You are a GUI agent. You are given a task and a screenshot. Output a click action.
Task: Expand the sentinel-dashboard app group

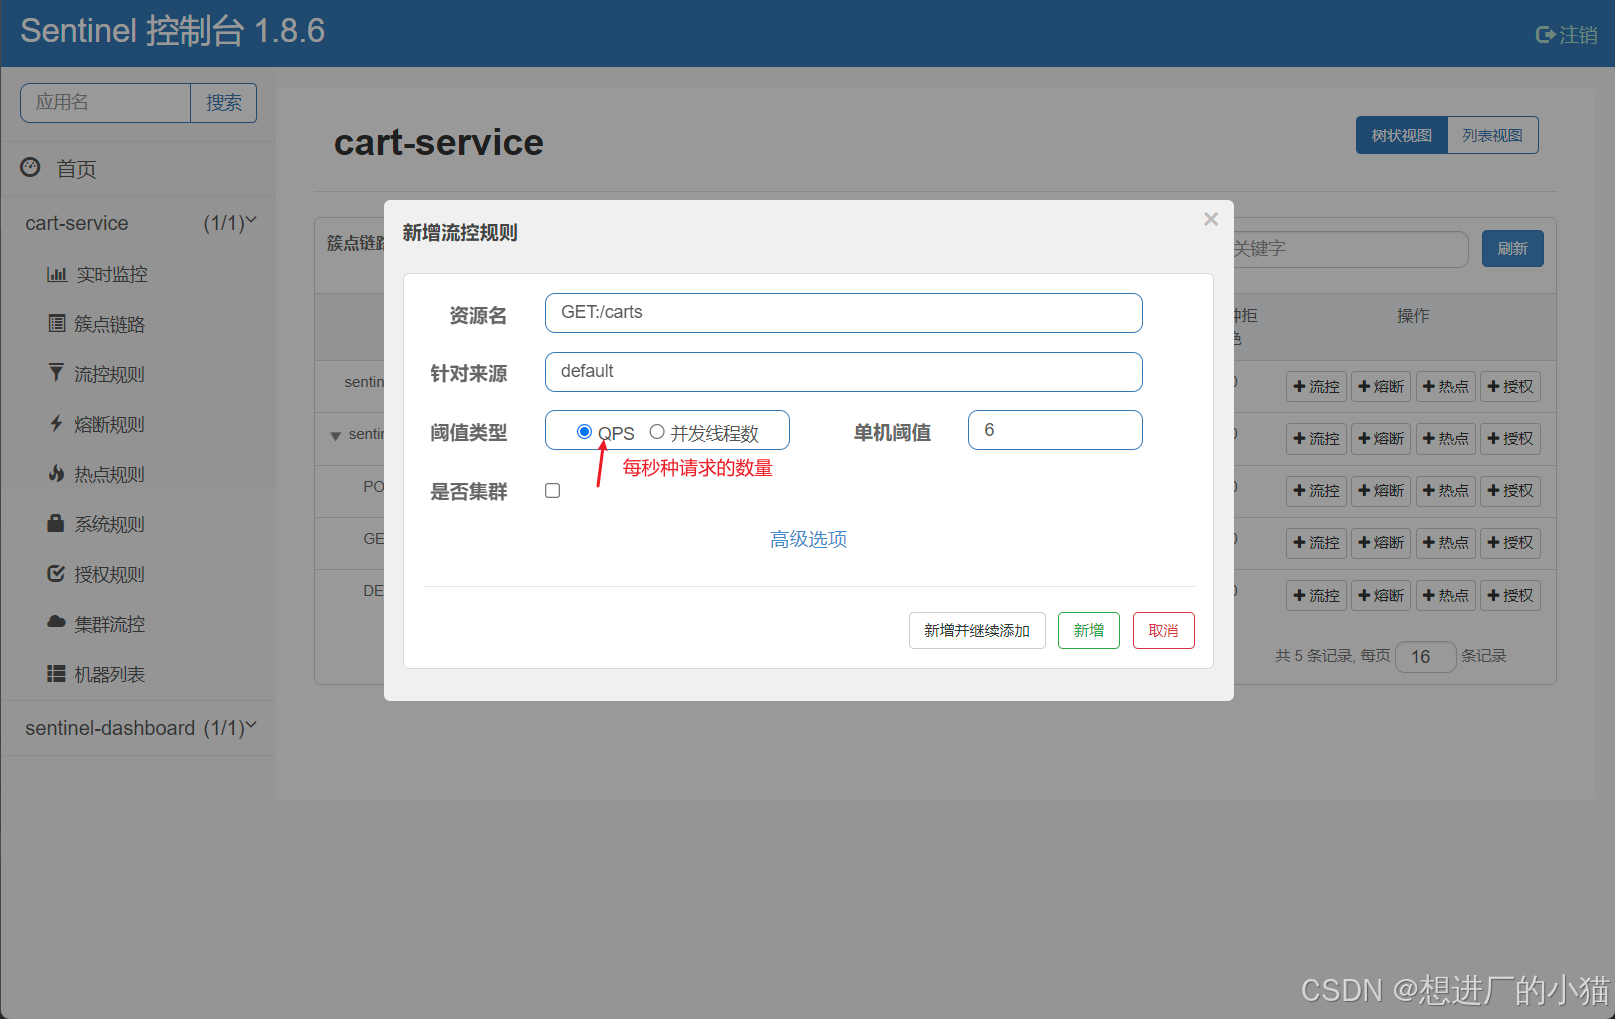point(140,728)
